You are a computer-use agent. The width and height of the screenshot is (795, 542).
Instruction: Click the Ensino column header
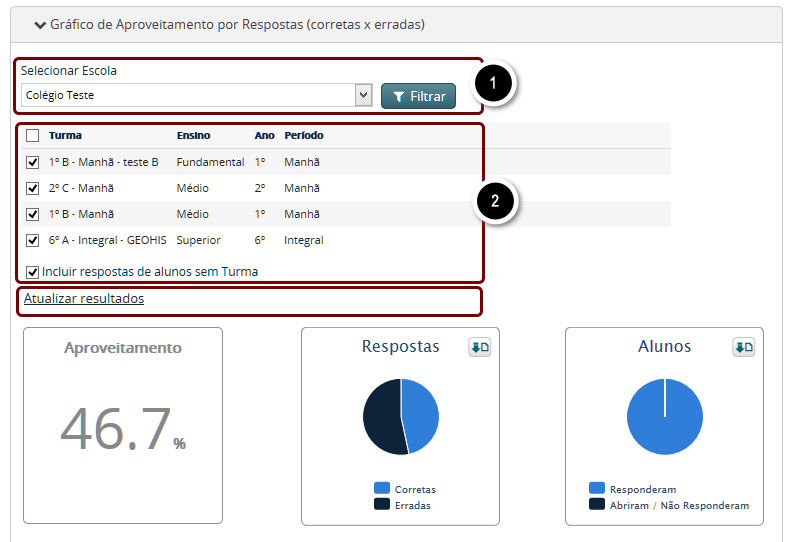coord(193,136)
